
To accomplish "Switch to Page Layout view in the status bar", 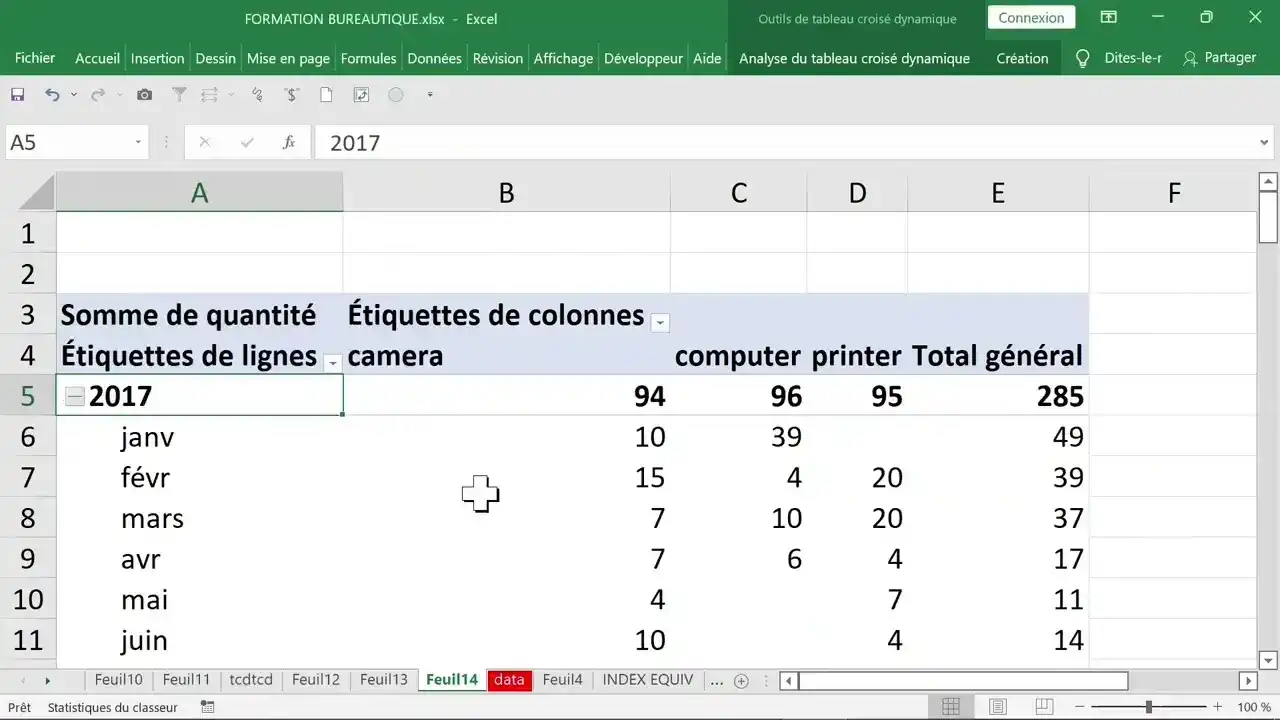I will (x=997, y=707).
